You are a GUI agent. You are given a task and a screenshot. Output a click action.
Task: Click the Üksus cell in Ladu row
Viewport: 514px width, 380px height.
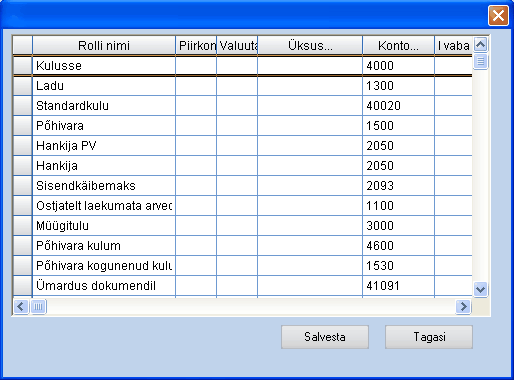tap(310, 86)
